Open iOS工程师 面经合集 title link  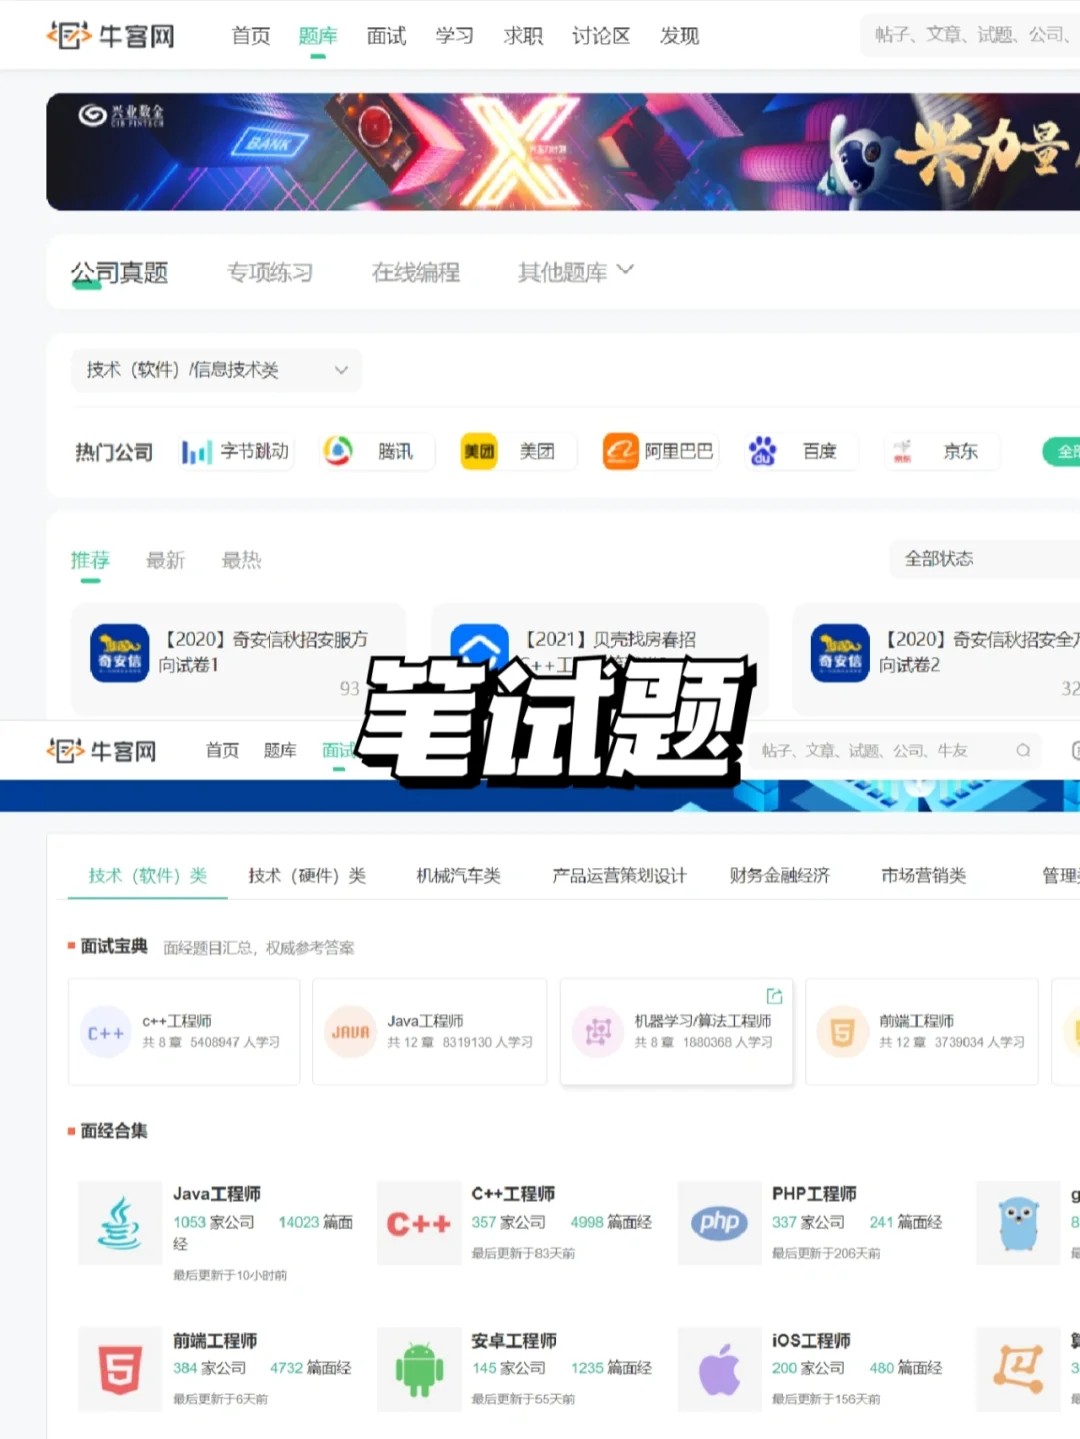point(811,1341)
